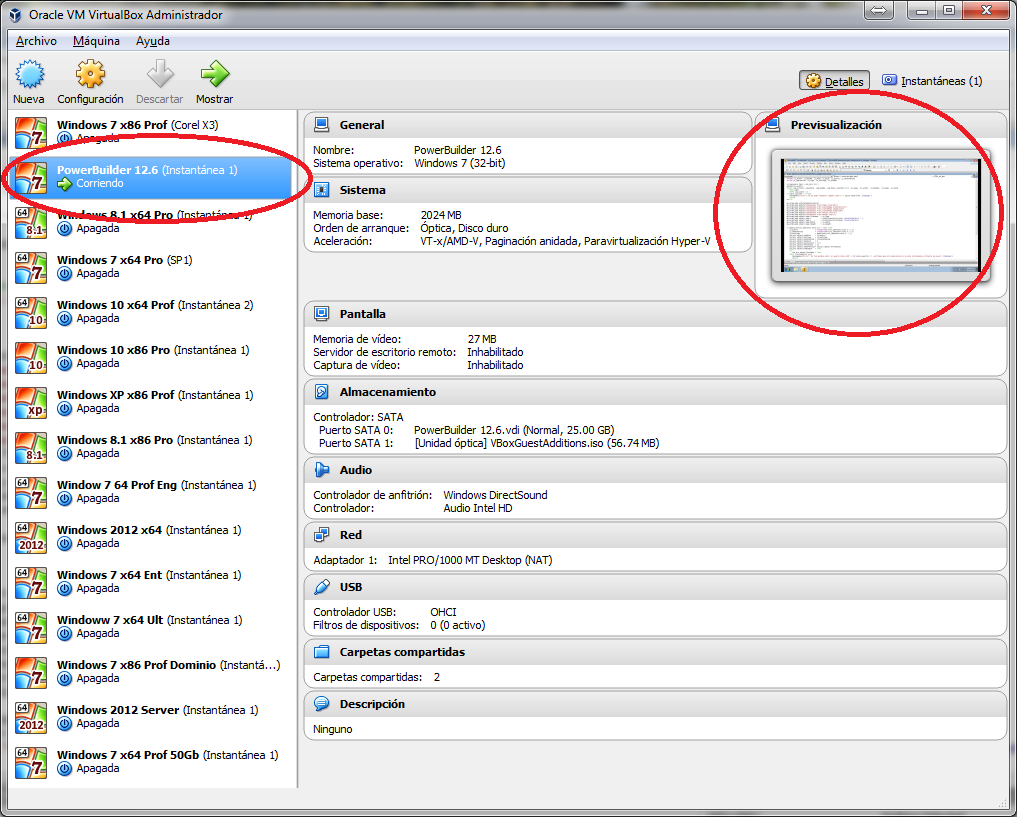Open Configuración gear icon in toolbar
Viewport: 1017px width, 817px height.
(90, 75)
